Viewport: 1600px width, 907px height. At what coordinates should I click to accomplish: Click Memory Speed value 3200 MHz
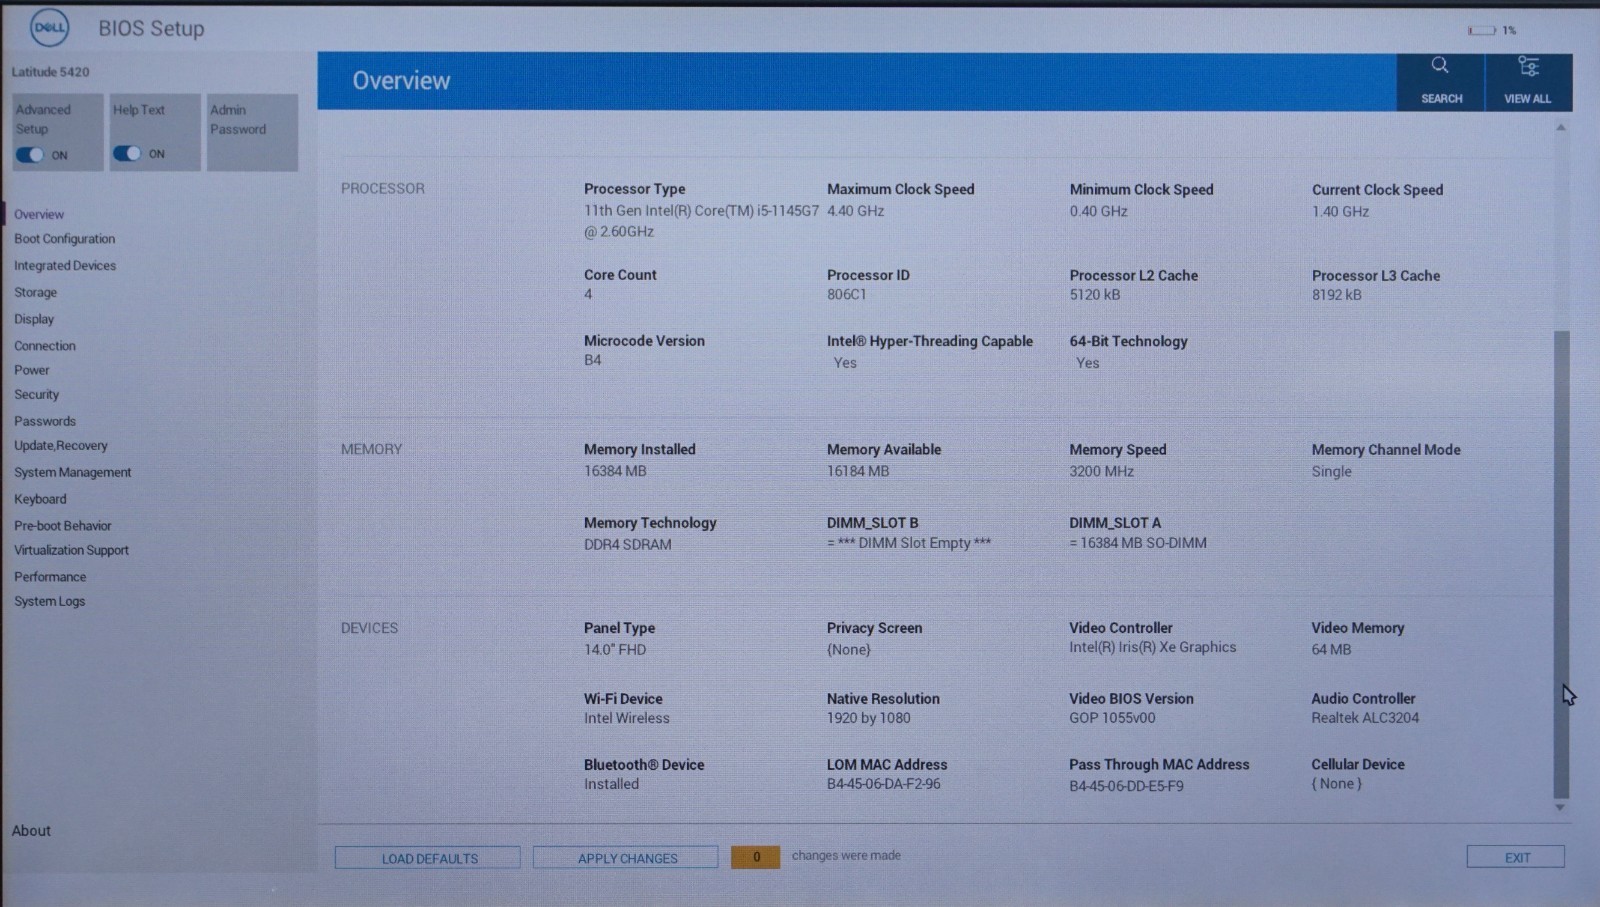click(x=1102, y=471)
